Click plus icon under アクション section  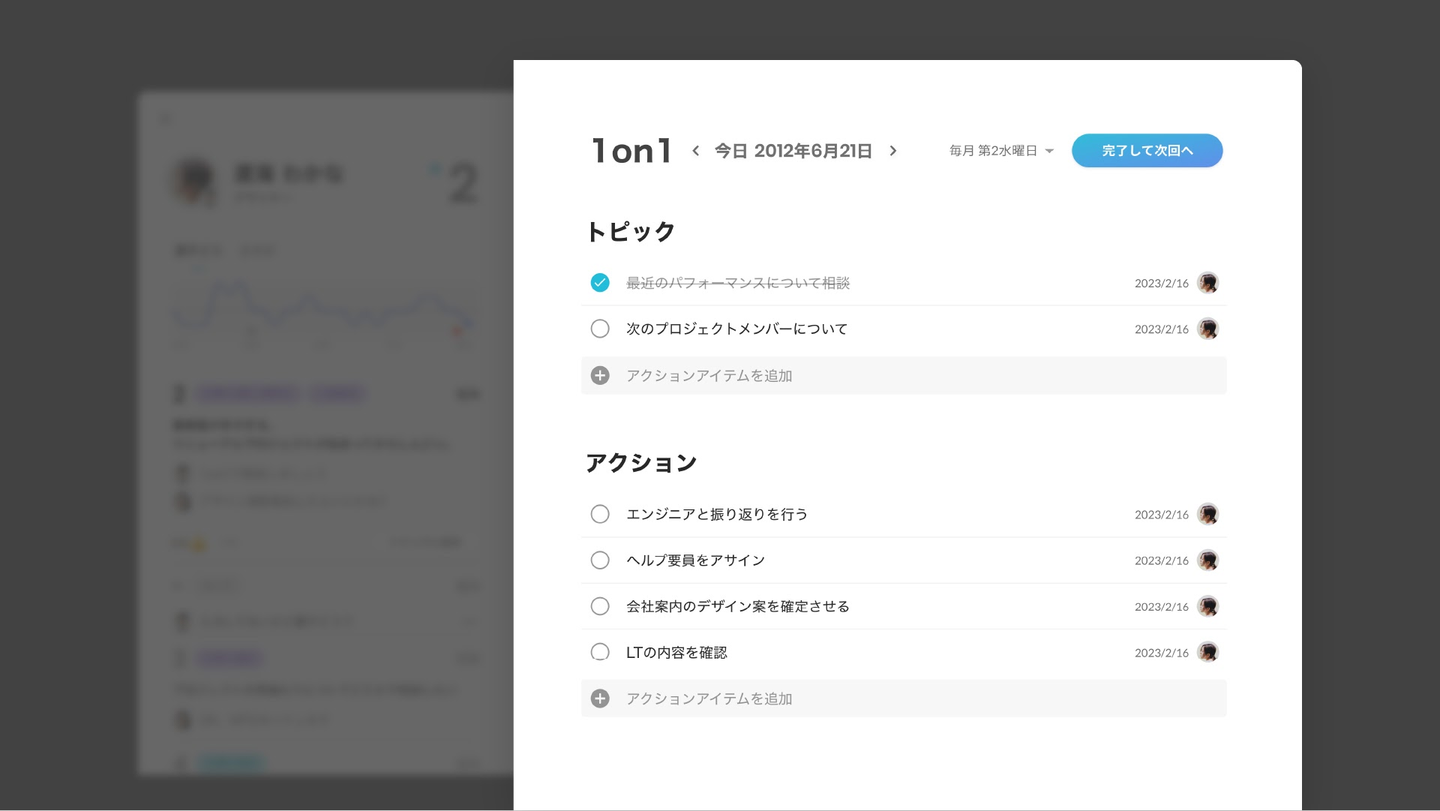[x=600, y=699]
